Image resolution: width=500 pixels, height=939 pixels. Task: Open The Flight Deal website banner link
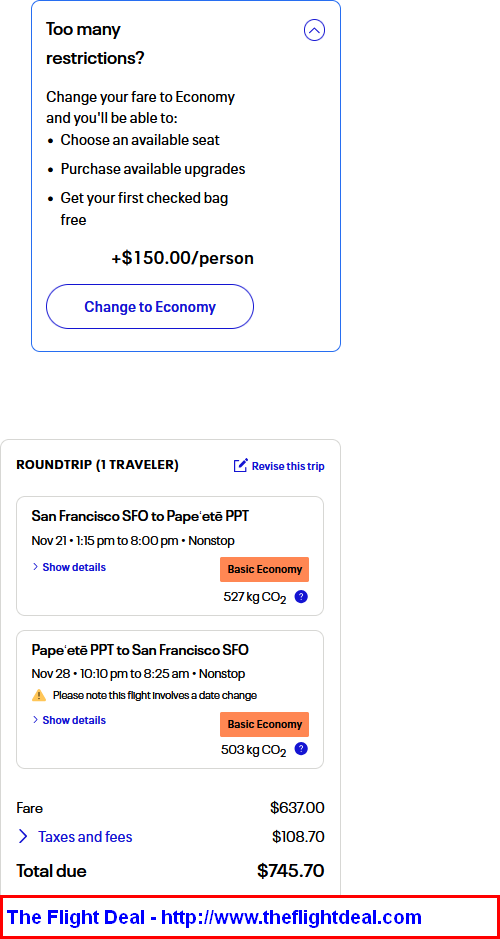[x=214, y=917]
